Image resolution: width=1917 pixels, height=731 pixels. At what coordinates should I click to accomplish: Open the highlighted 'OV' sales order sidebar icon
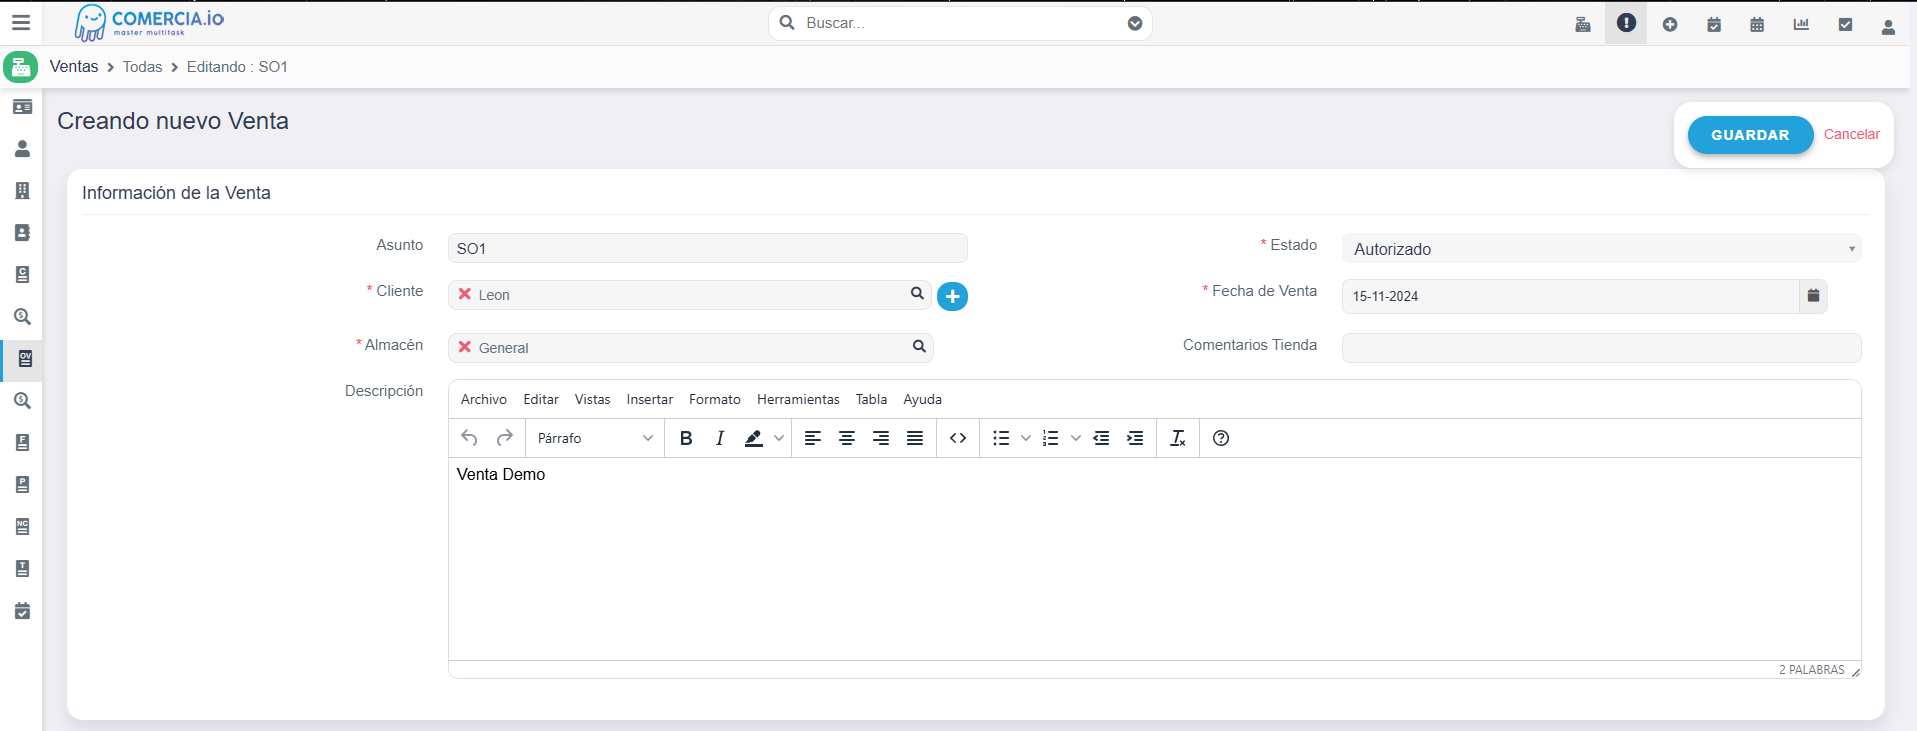point(25,359)
